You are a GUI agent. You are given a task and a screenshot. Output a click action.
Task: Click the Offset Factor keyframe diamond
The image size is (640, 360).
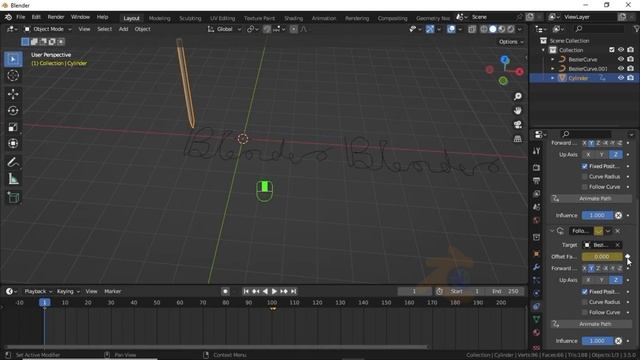point(628,256)
